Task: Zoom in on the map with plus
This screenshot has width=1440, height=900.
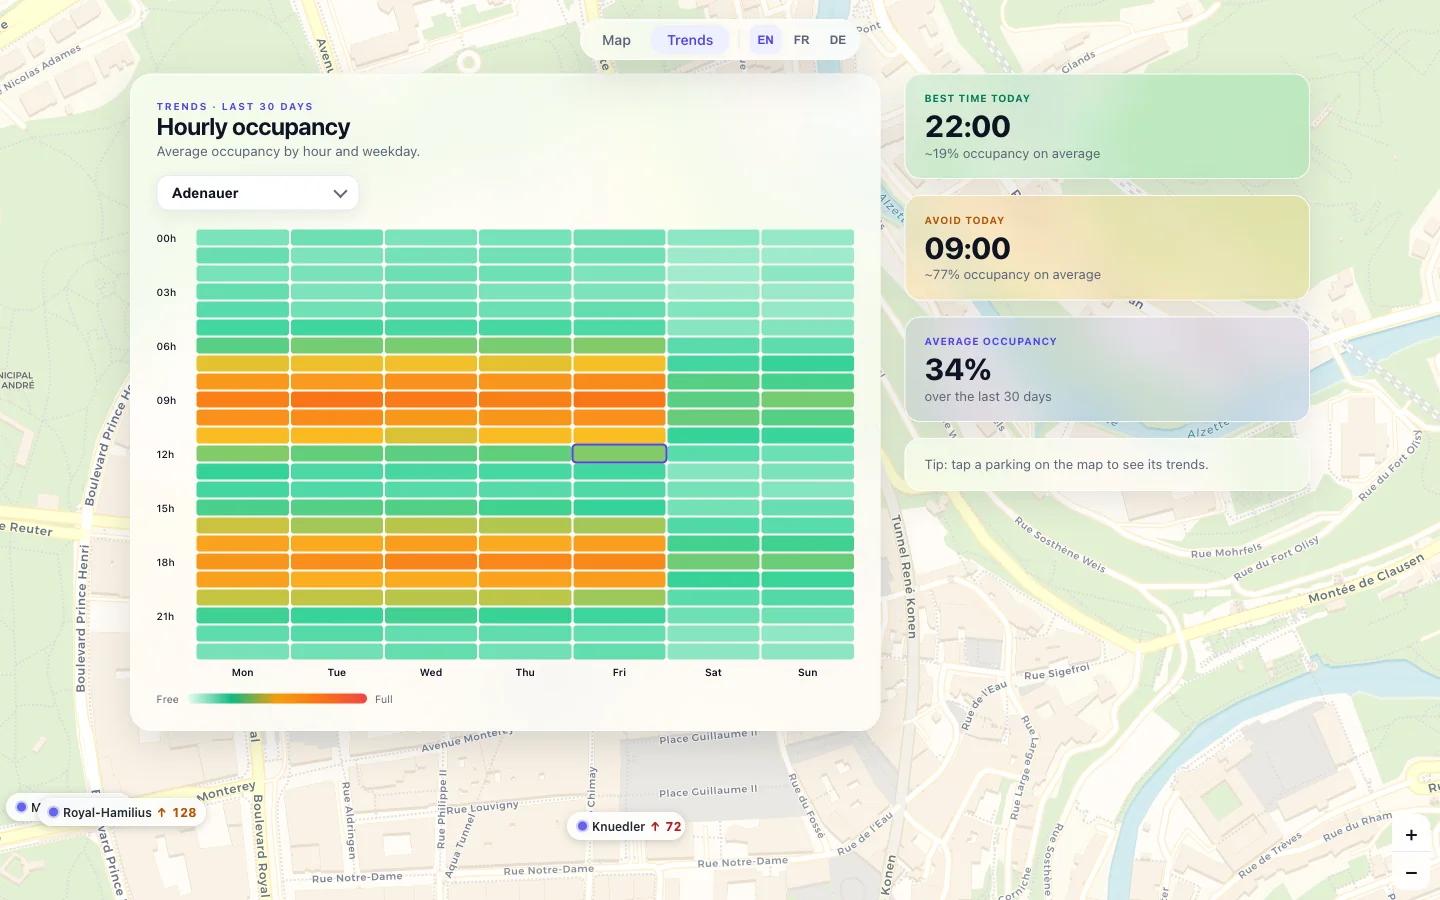Action: coord(1411,835)
